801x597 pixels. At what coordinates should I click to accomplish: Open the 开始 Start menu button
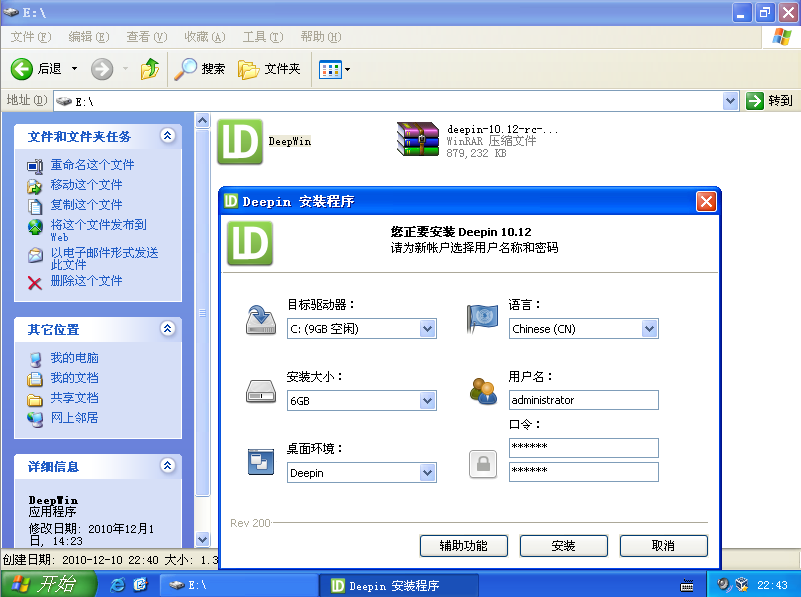pos(48,584)
